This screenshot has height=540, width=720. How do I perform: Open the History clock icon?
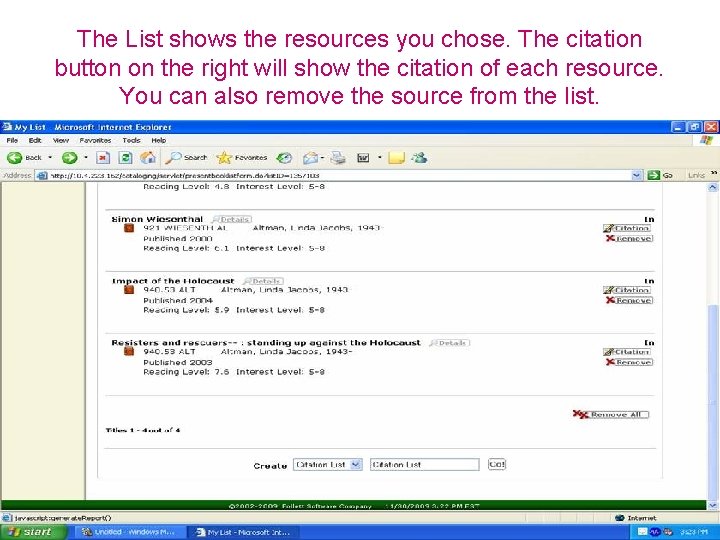coord(284,158)
